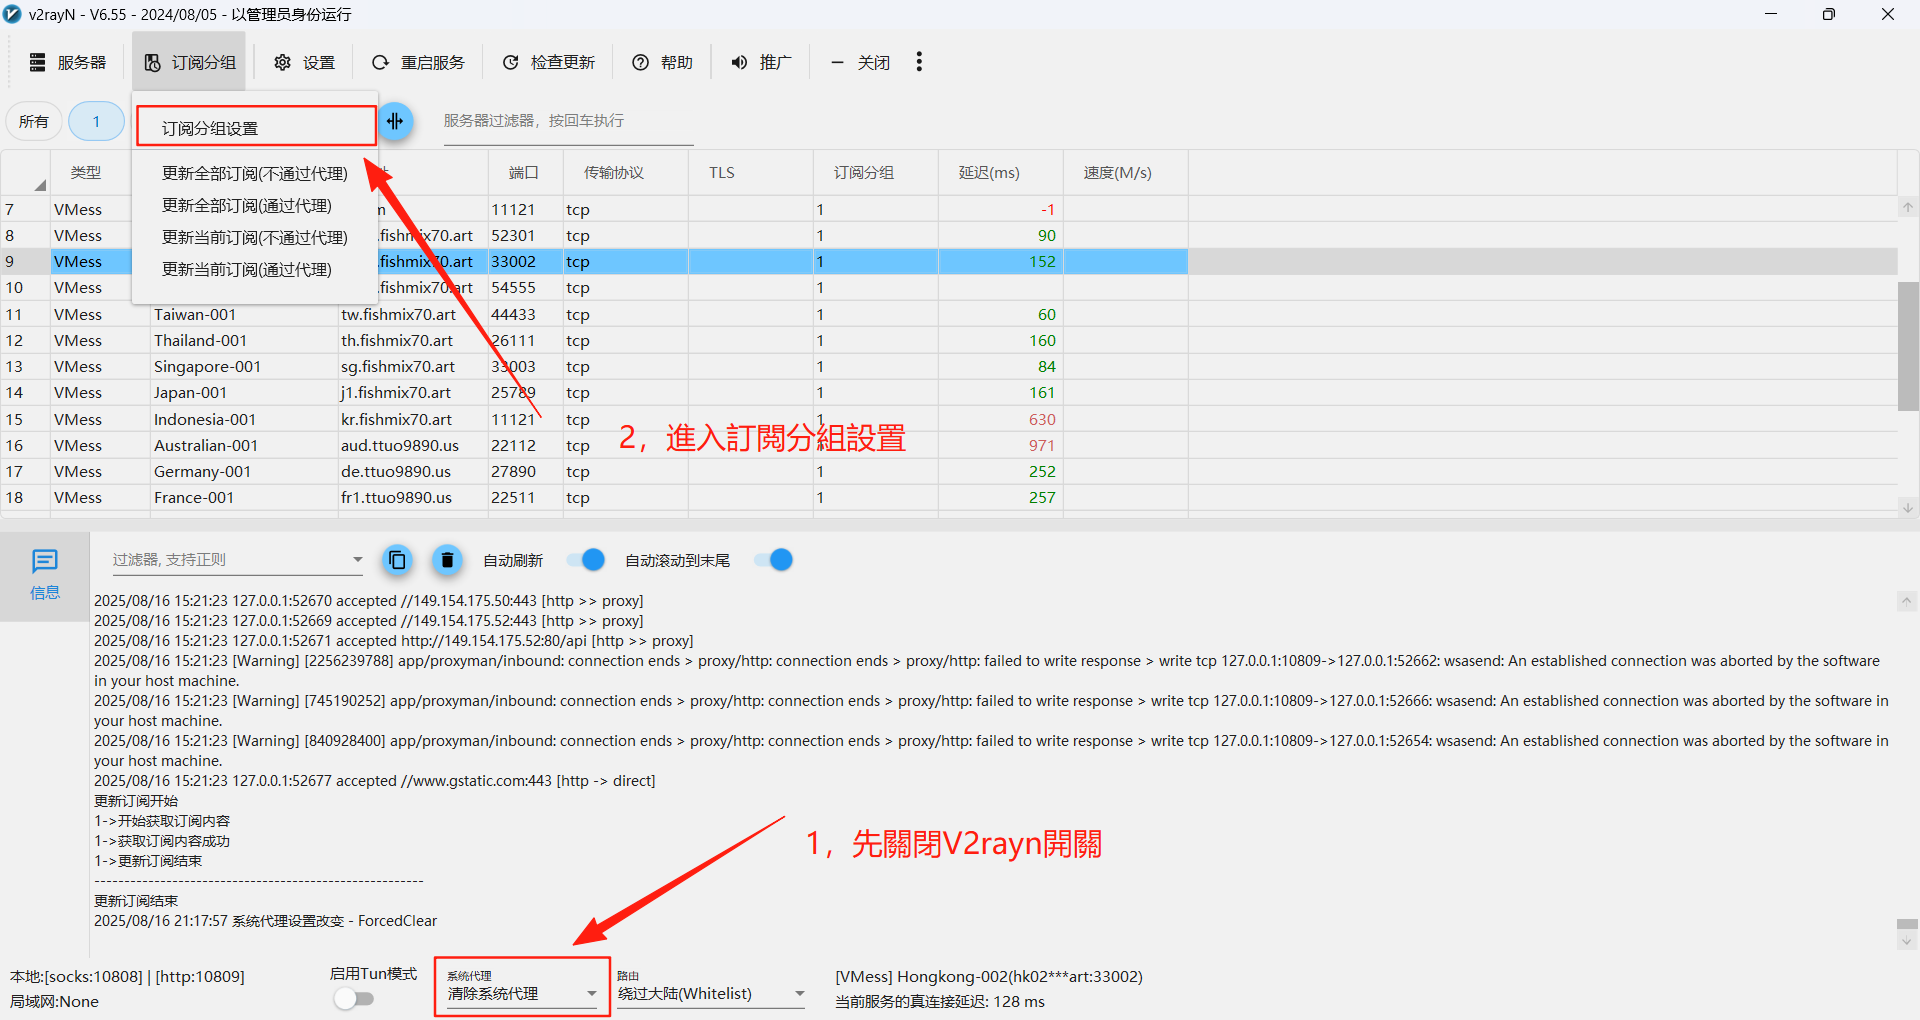This screenshot has height=1020, width=1920.
Task: Open the 订阅分组 subscription group menu
Action: pos(190,62)
